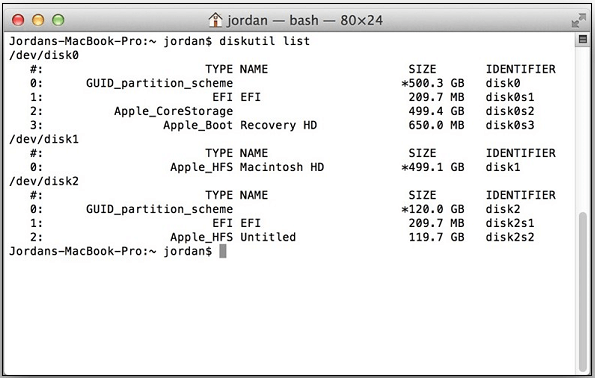
Task: Click identifier 'disk1'
Action: coord(503,167)
